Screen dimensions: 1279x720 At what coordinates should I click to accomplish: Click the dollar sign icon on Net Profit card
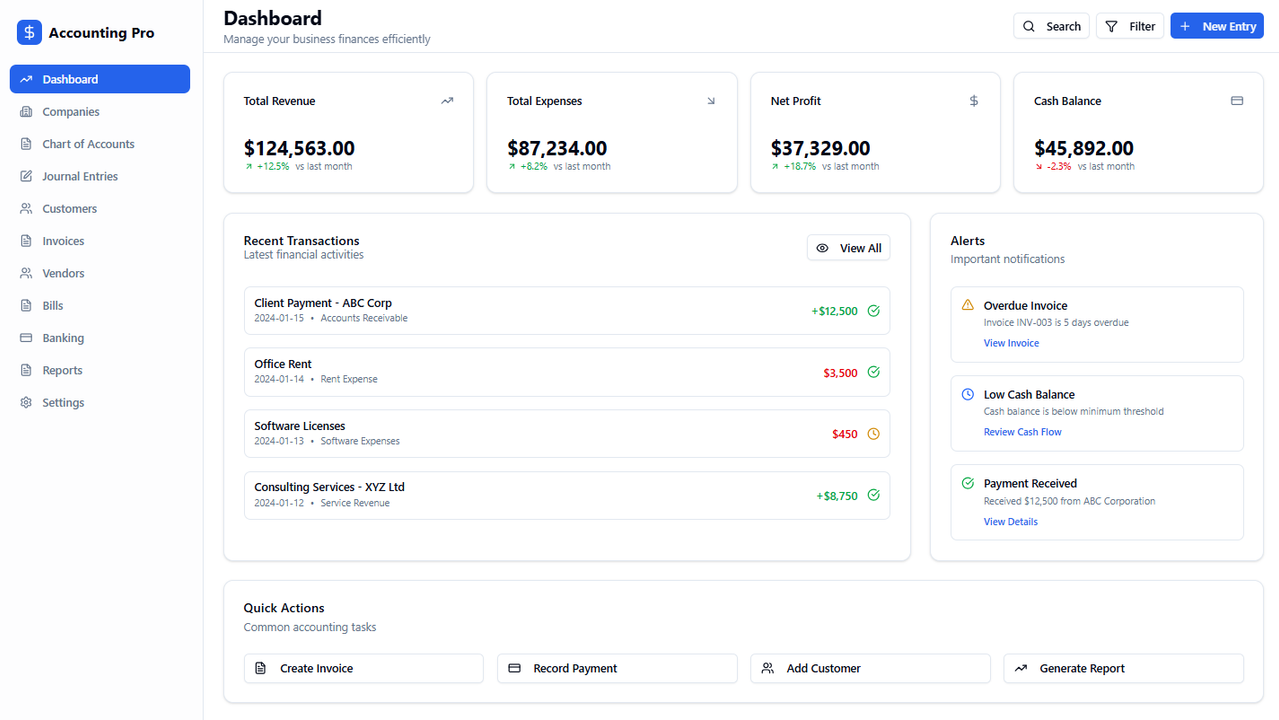point(974,101)
